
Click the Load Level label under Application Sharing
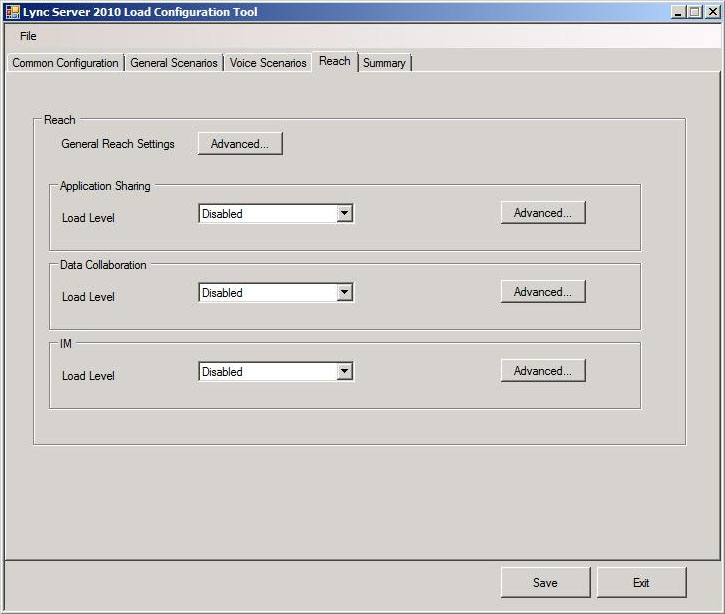pyautogui.click(x=88, y=218)
